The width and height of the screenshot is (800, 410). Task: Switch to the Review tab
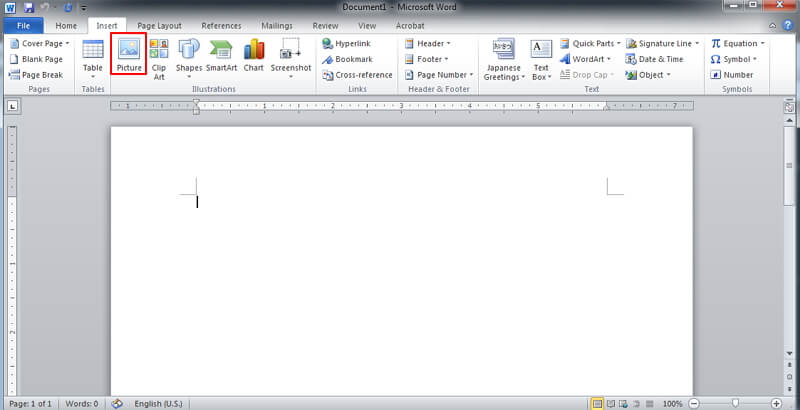[x=326, y=25]
